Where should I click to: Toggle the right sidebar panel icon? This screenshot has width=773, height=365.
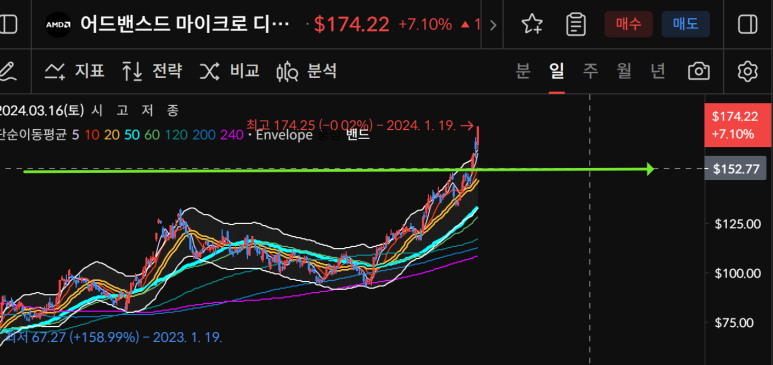pos(748,24)
